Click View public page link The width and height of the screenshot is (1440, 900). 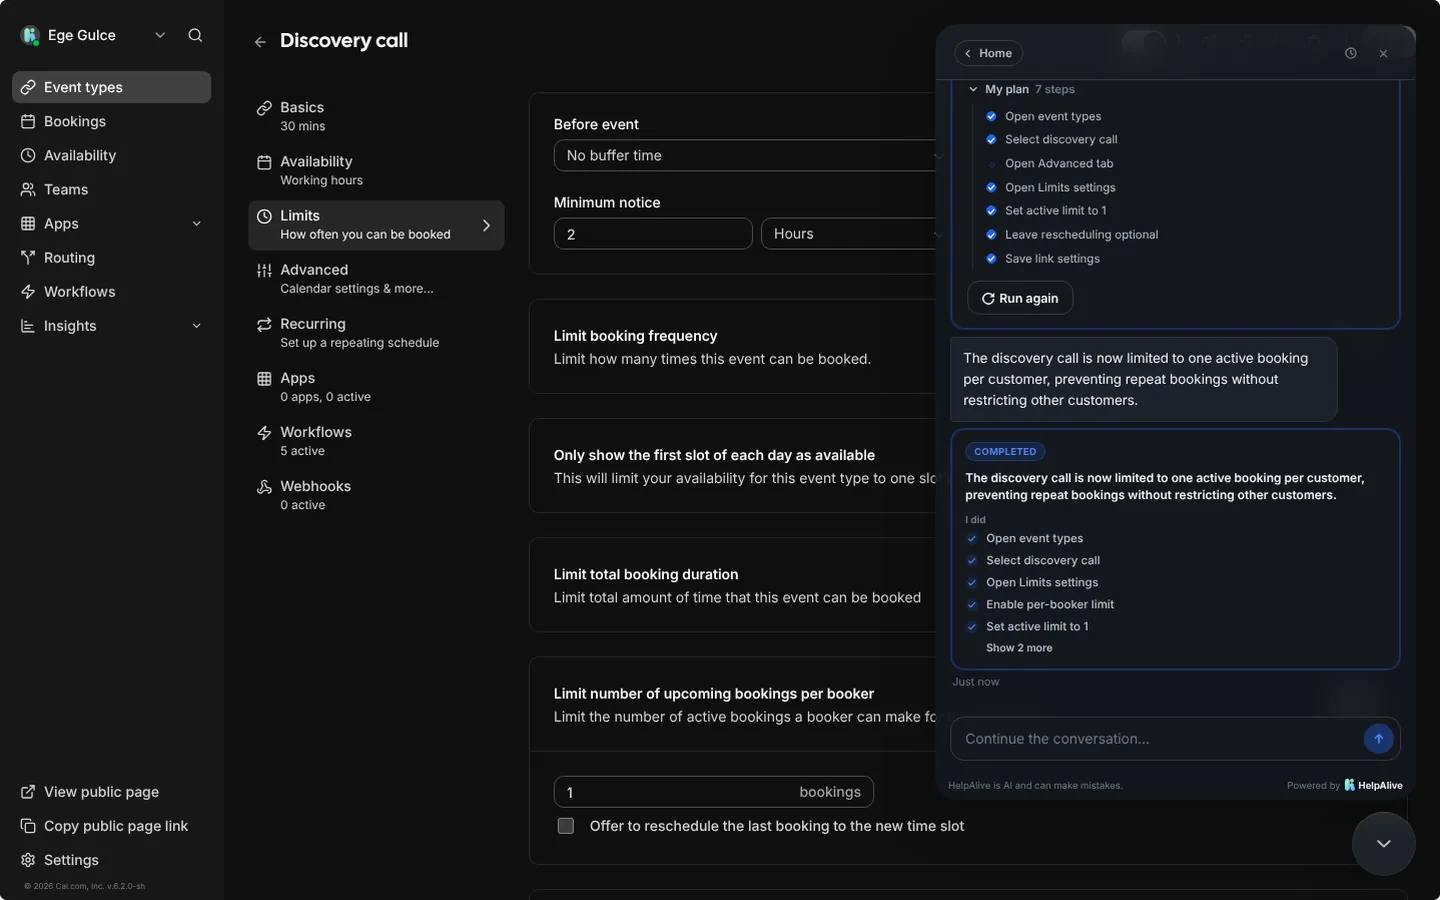tap(112, 792)
